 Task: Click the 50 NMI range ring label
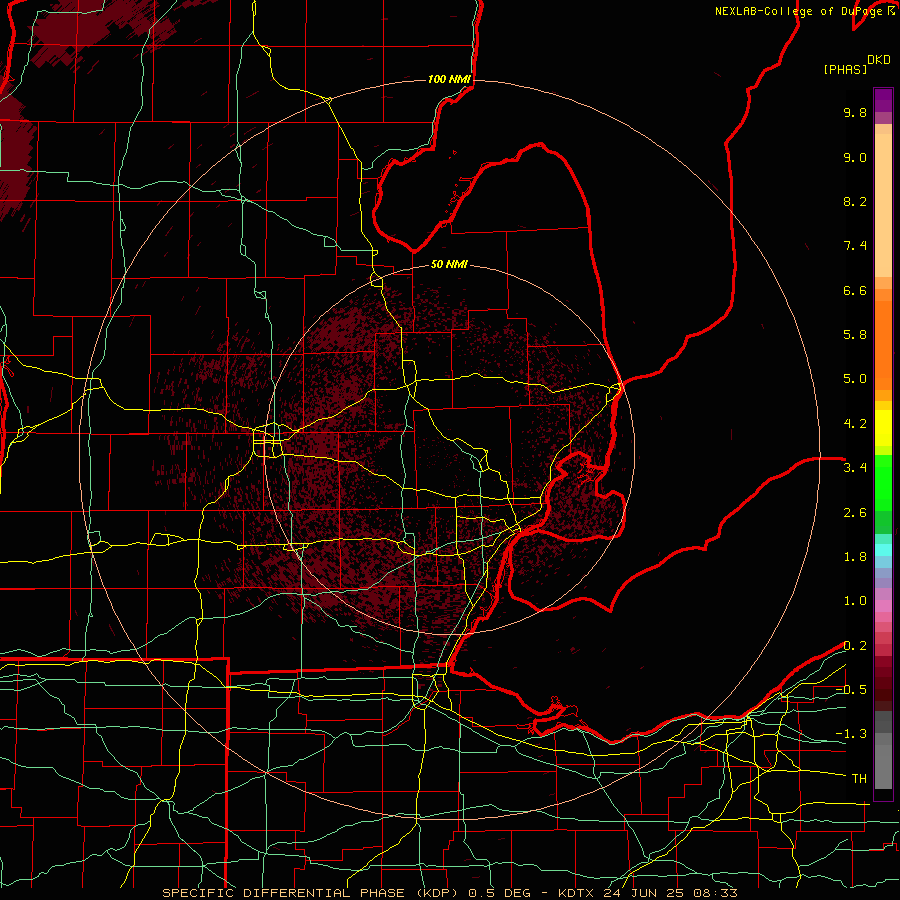449,264
